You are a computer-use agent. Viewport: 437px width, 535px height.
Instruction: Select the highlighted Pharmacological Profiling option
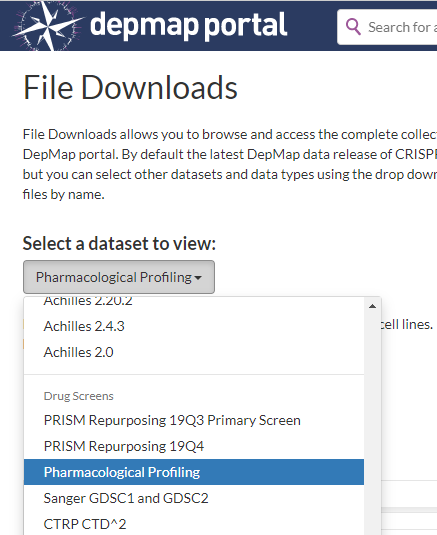click(x=194, y=472)
